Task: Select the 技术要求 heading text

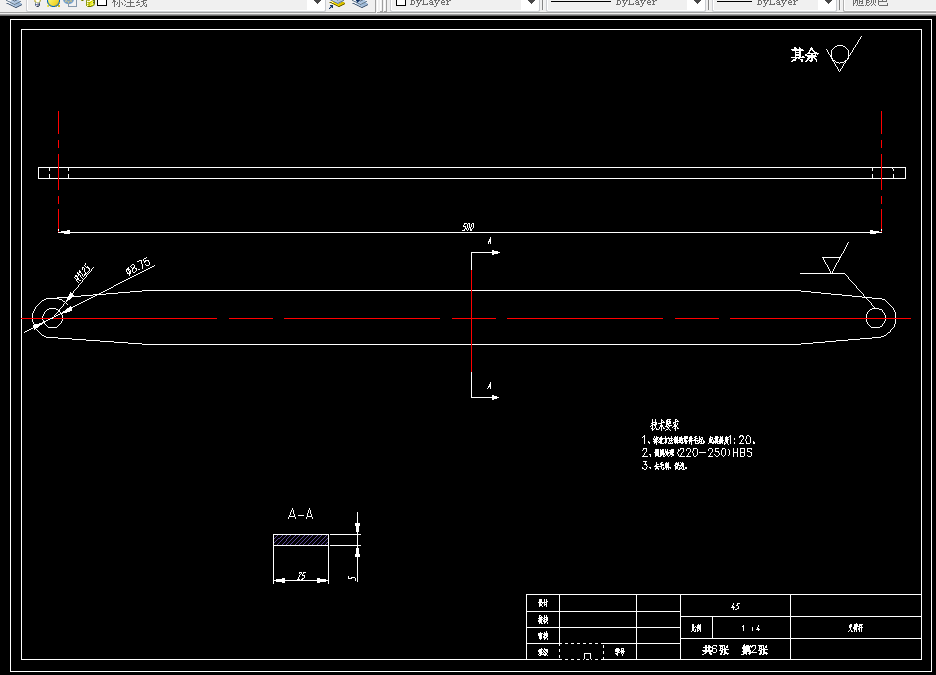Action: point(664,425)
